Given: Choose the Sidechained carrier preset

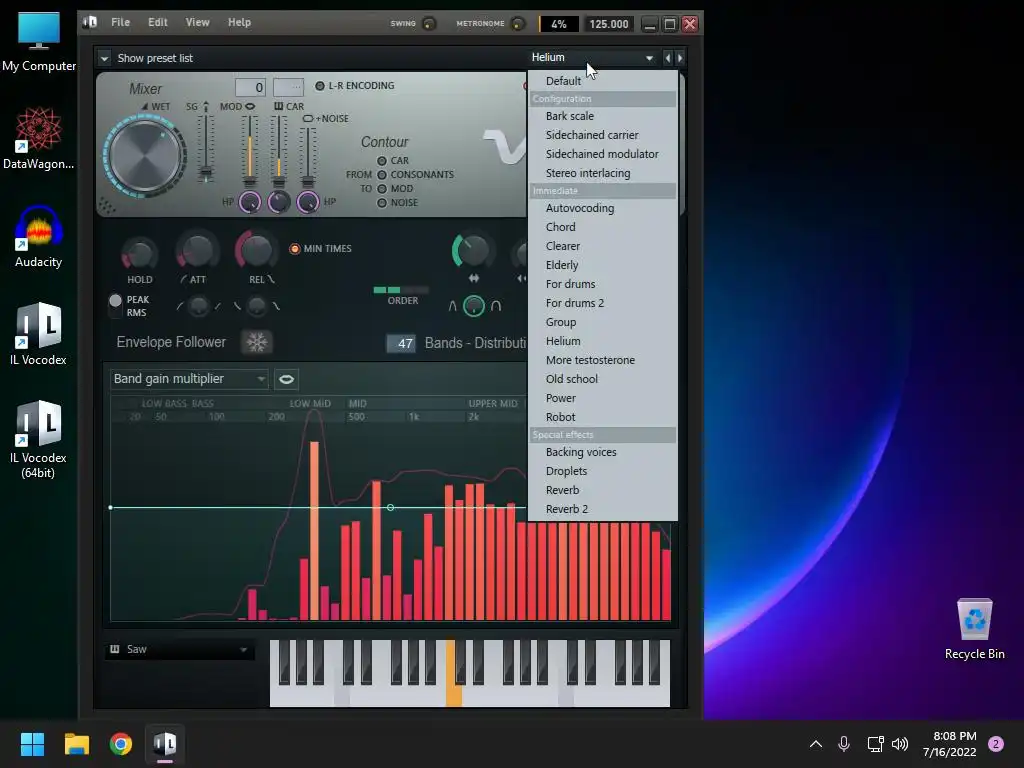Looking at the screenshot, I should coord(602,135).
